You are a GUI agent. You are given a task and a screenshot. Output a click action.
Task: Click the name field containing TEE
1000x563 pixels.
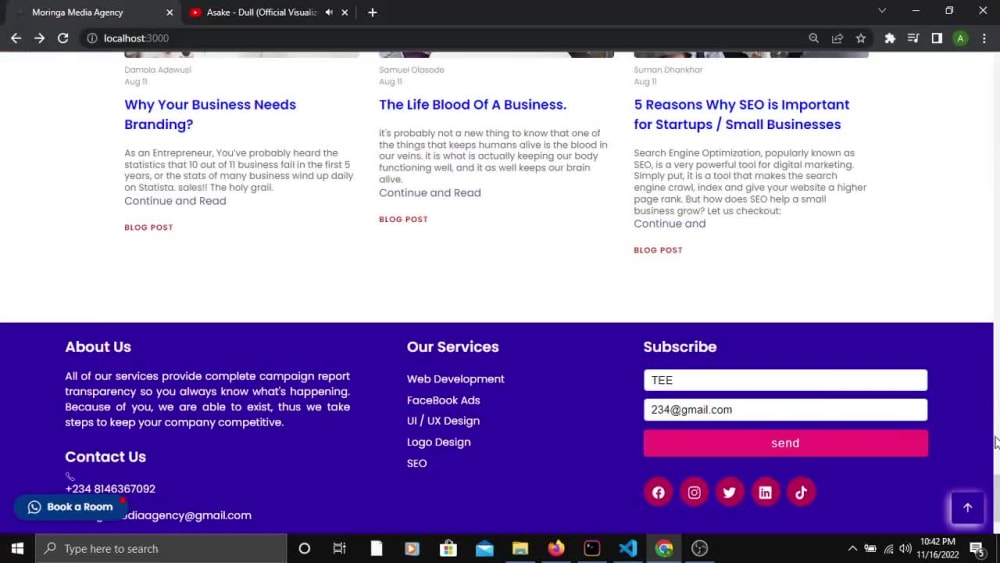785,380
